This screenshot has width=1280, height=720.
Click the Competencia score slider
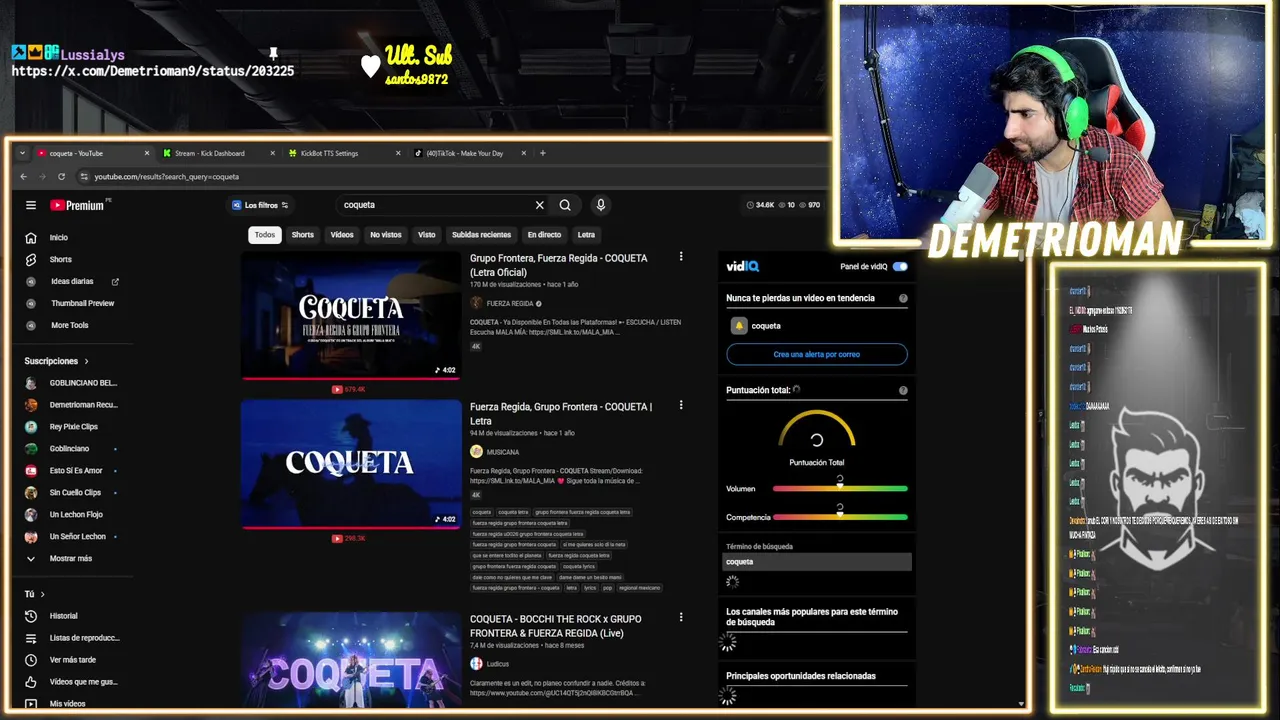tap(840, 517)
